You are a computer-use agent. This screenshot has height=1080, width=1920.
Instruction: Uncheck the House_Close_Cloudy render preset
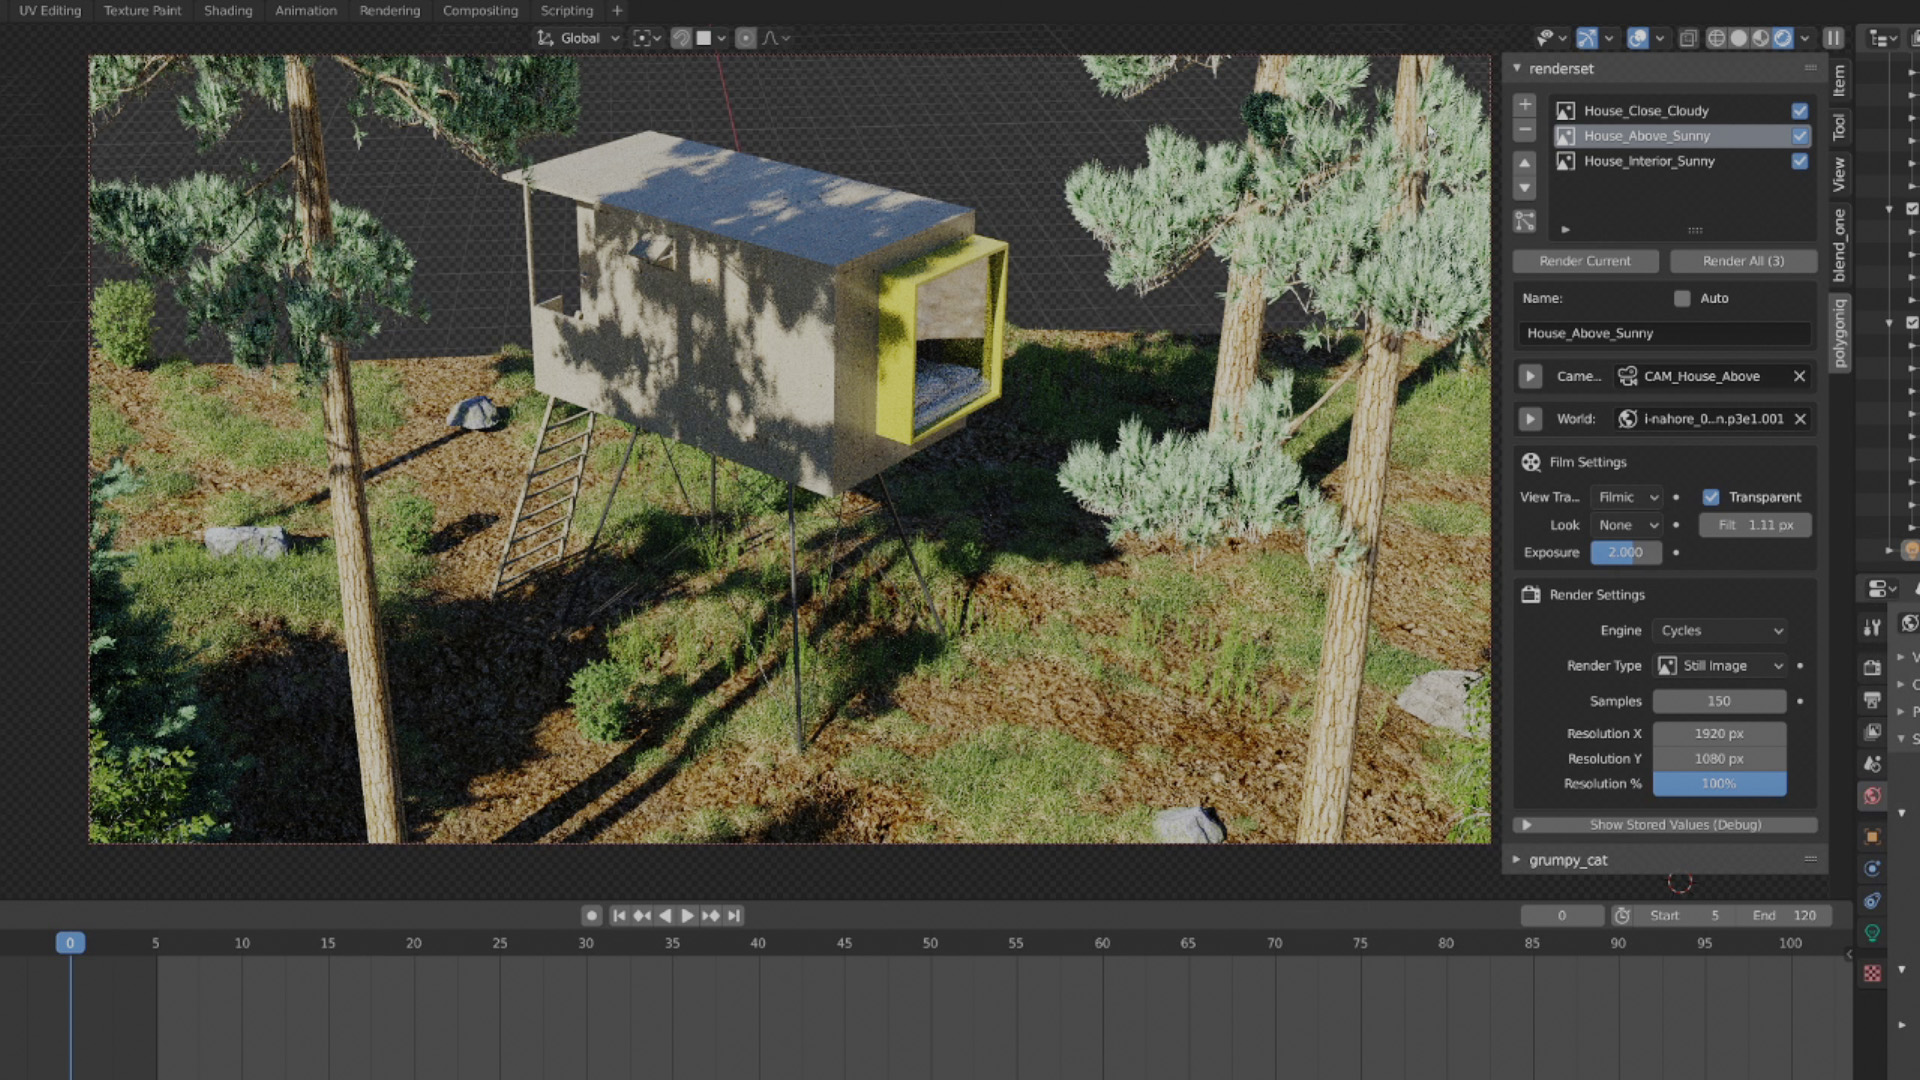[1800, 111]
